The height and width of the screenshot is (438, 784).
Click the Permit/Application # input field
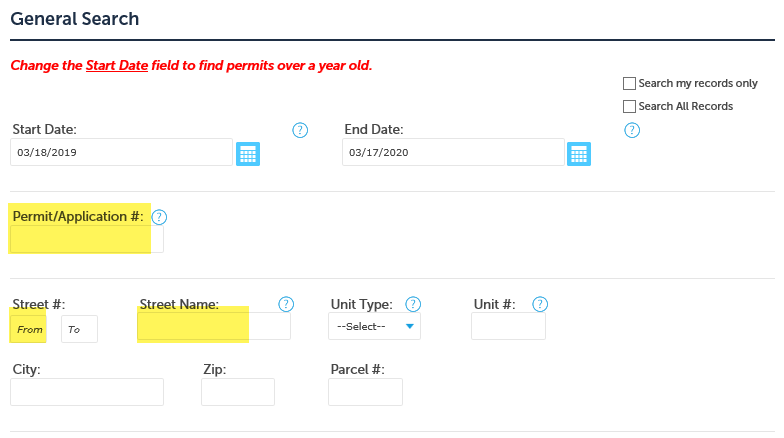click(x=86, y=239)
